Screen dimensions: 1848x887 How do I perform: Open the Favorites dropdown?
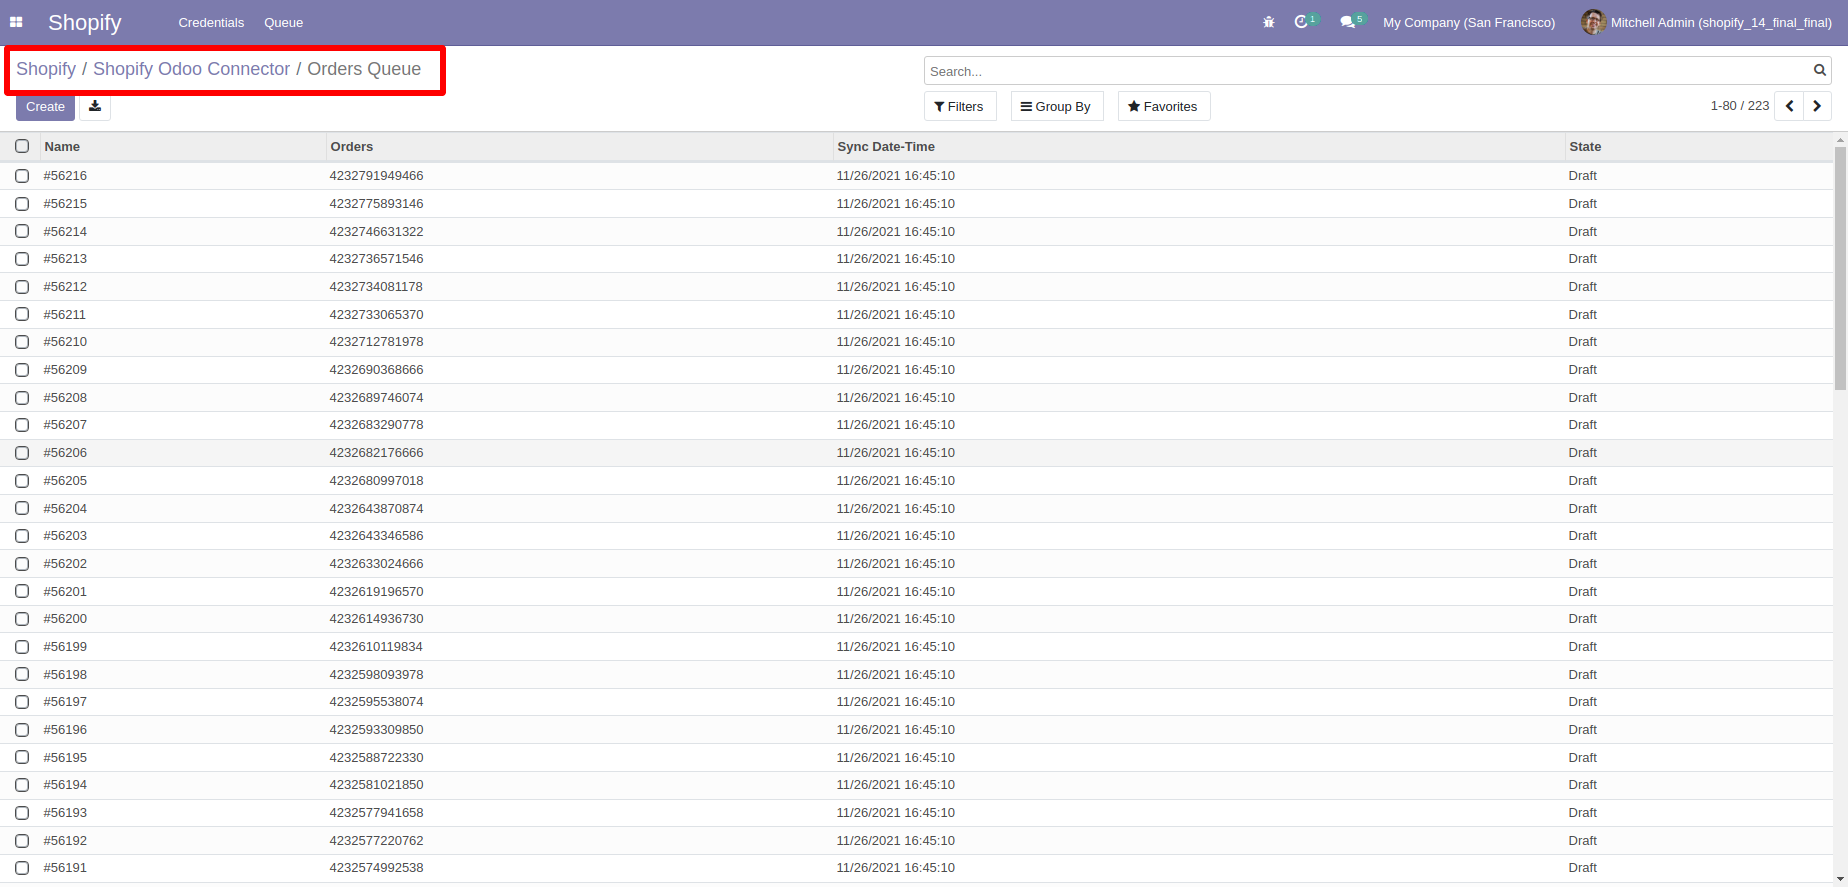(1163, 106)
